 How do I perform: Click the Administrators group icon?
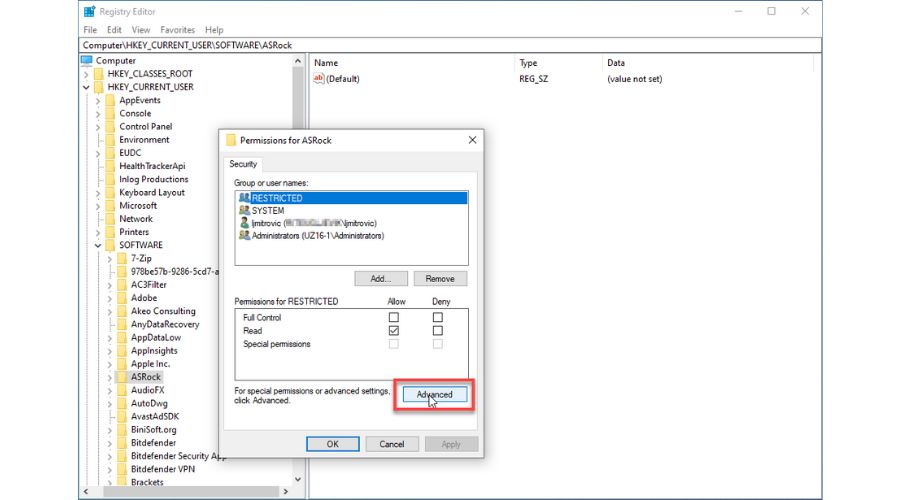coord(245,235)
